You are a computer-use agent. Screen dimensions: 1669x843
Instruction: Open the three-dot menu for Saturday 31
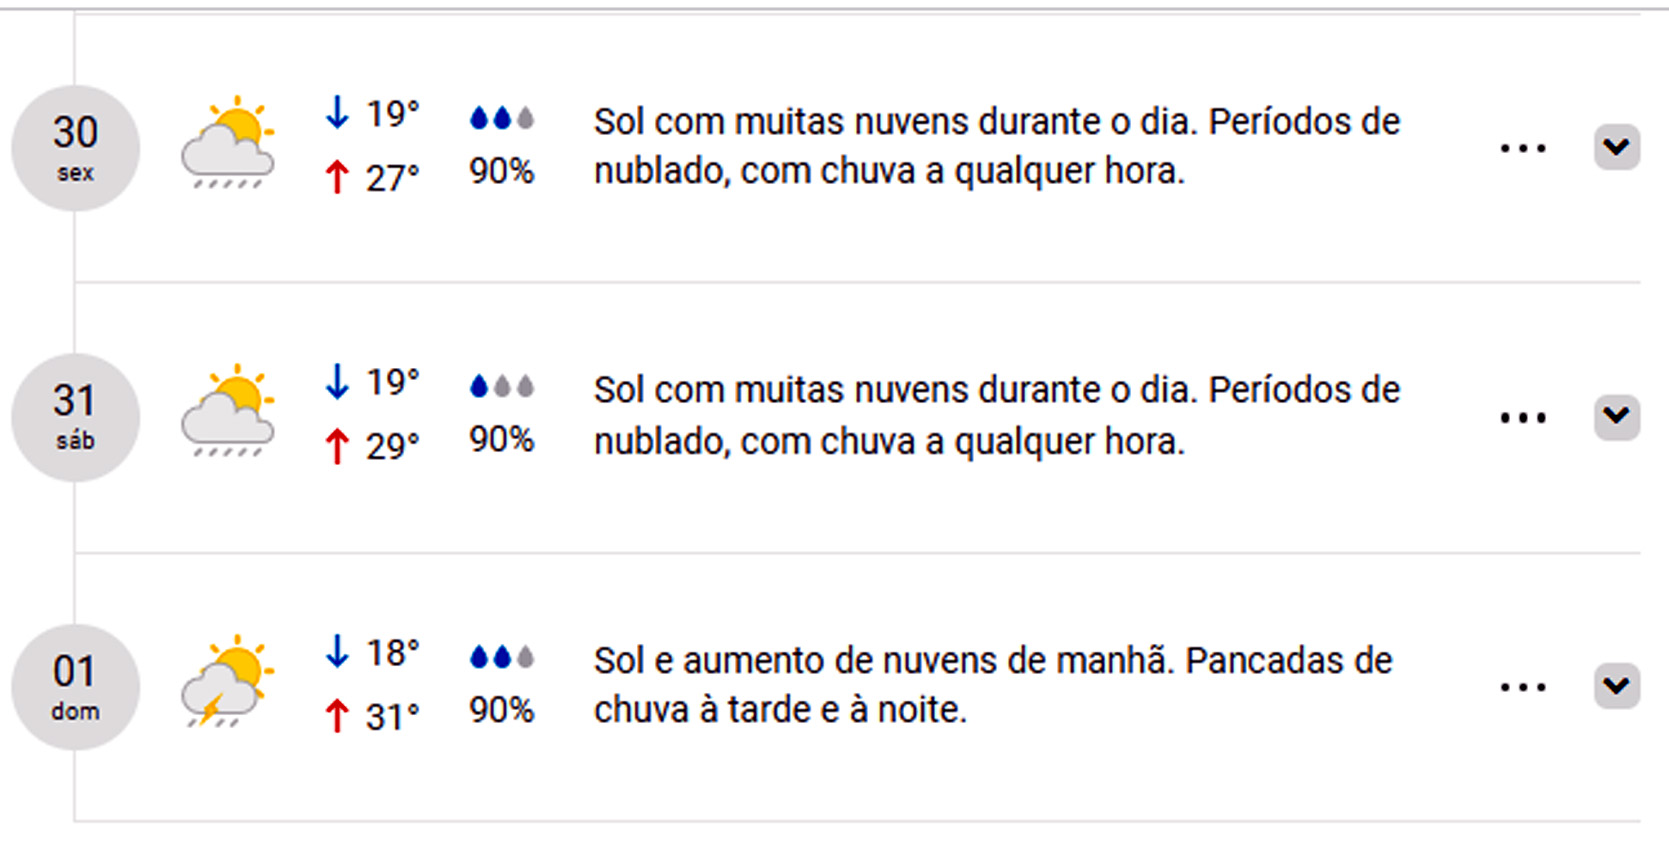point(1523,418)
